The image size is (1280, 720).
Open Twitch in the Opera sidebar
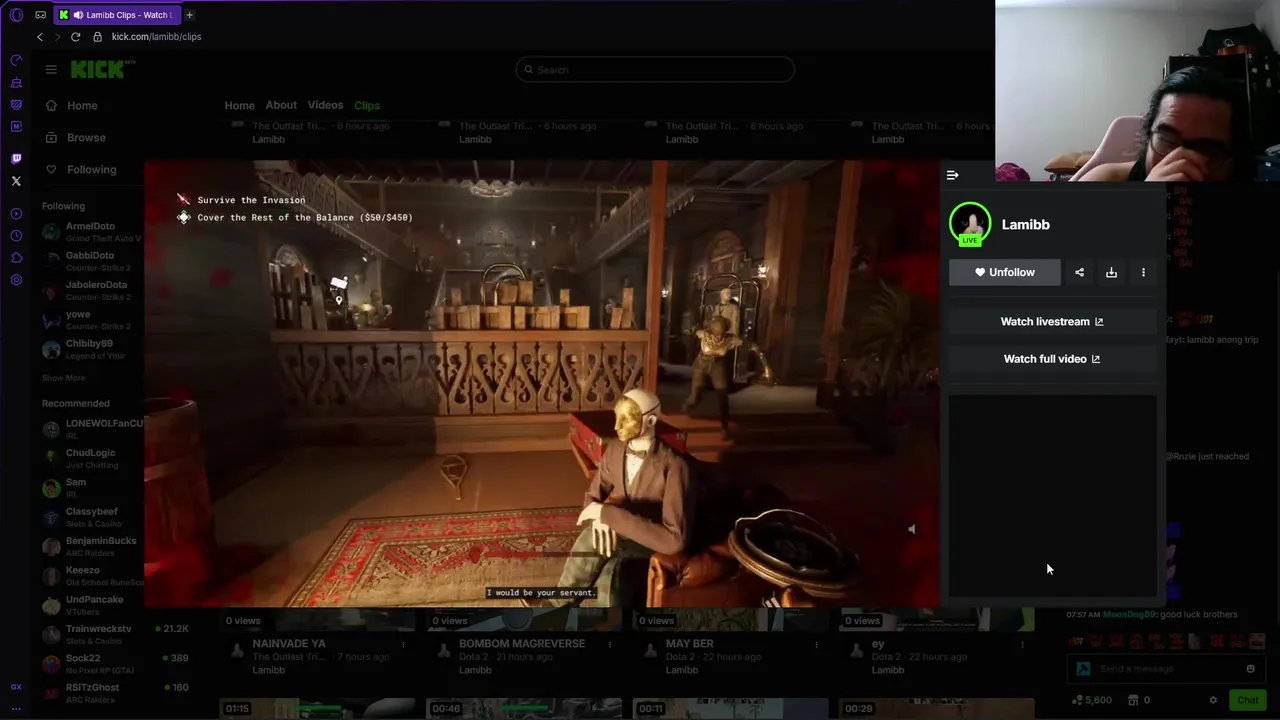pos(16,159)
